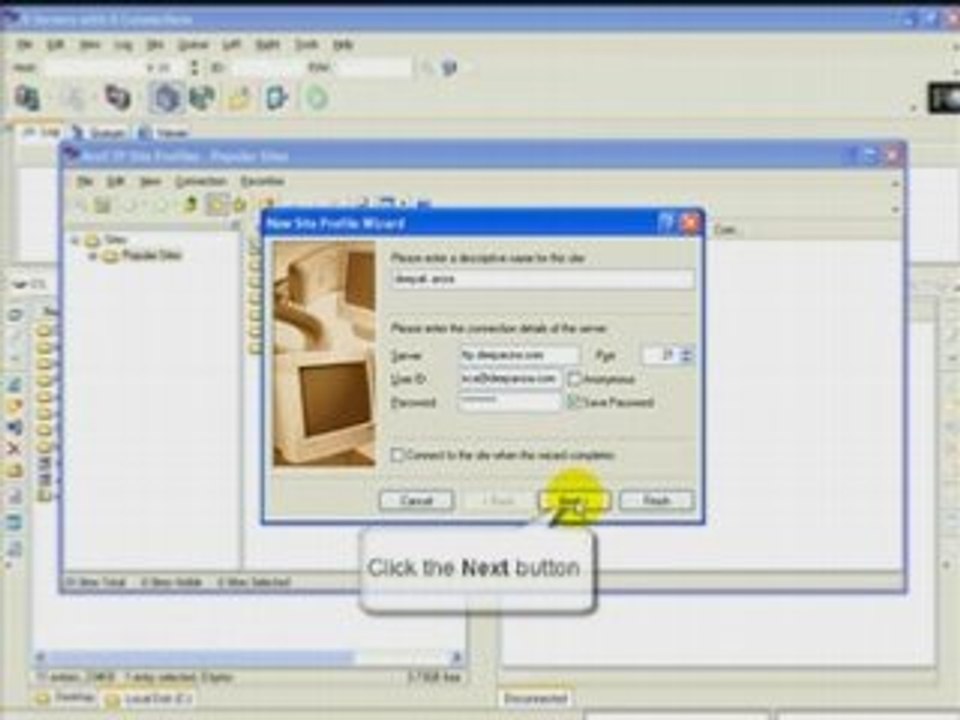Screen dimensions: 960x720
Task: Expand the Popular Sites folder node
Action: (93, 256)
